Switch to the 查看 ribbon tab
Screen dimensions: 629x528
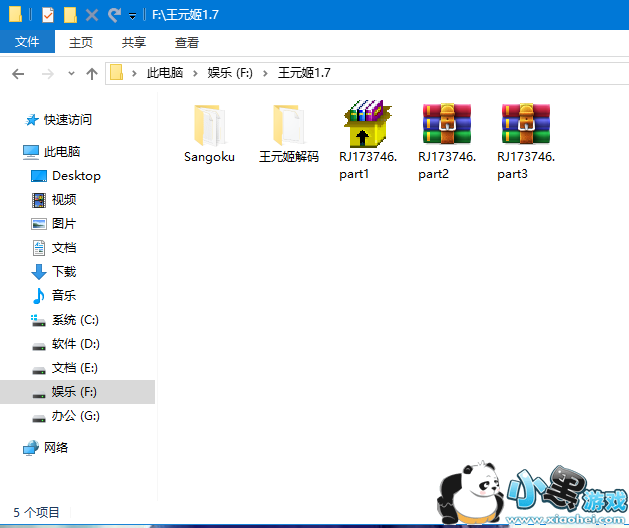point(187,42)
